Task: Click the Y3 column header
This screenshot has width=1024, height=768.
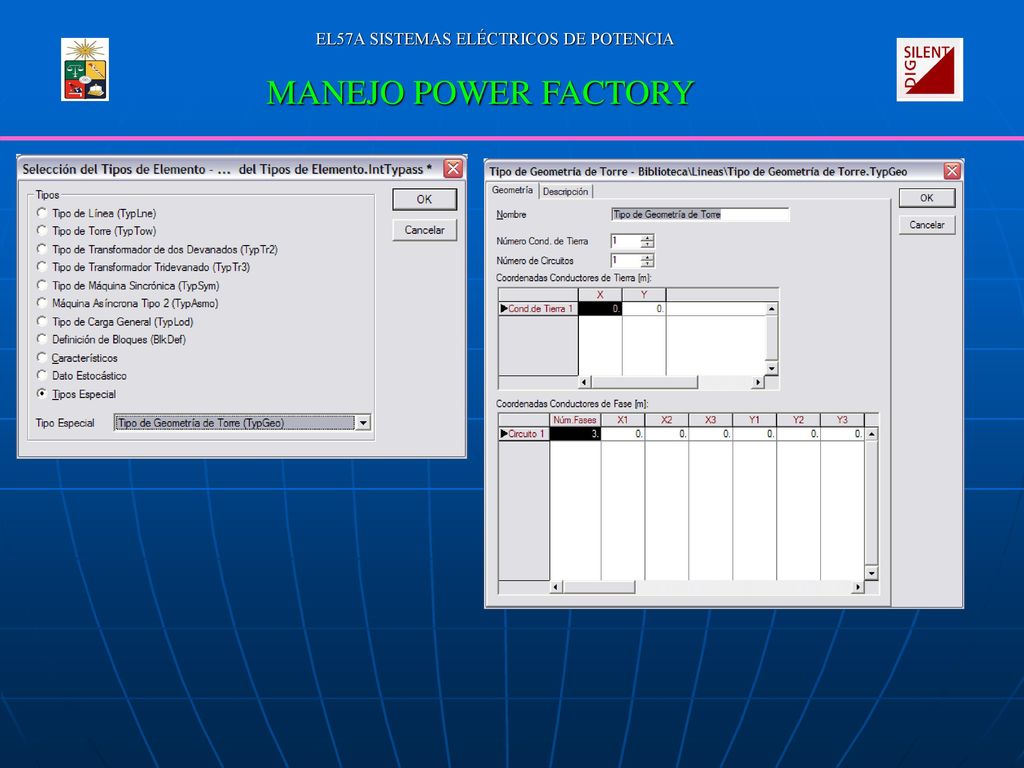Action: click(842, 420)
